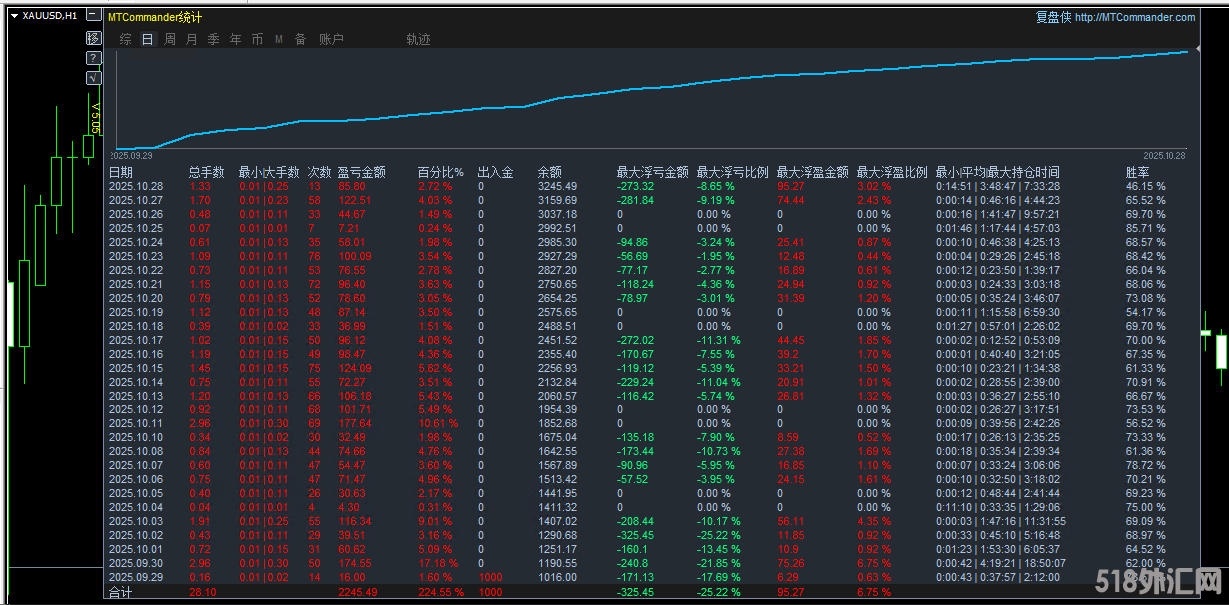Viewport: 1229px width, 605px height.
Task: Switch to the 周 weekly tab
Action: pos(170,39)
